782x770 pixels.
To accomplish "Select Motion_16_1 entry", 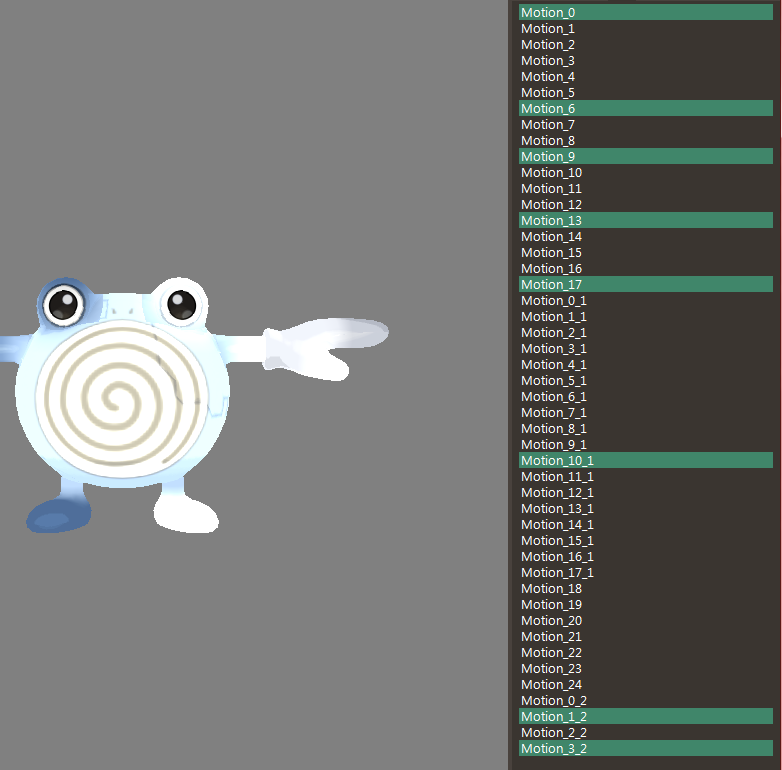I will (645, 556).
